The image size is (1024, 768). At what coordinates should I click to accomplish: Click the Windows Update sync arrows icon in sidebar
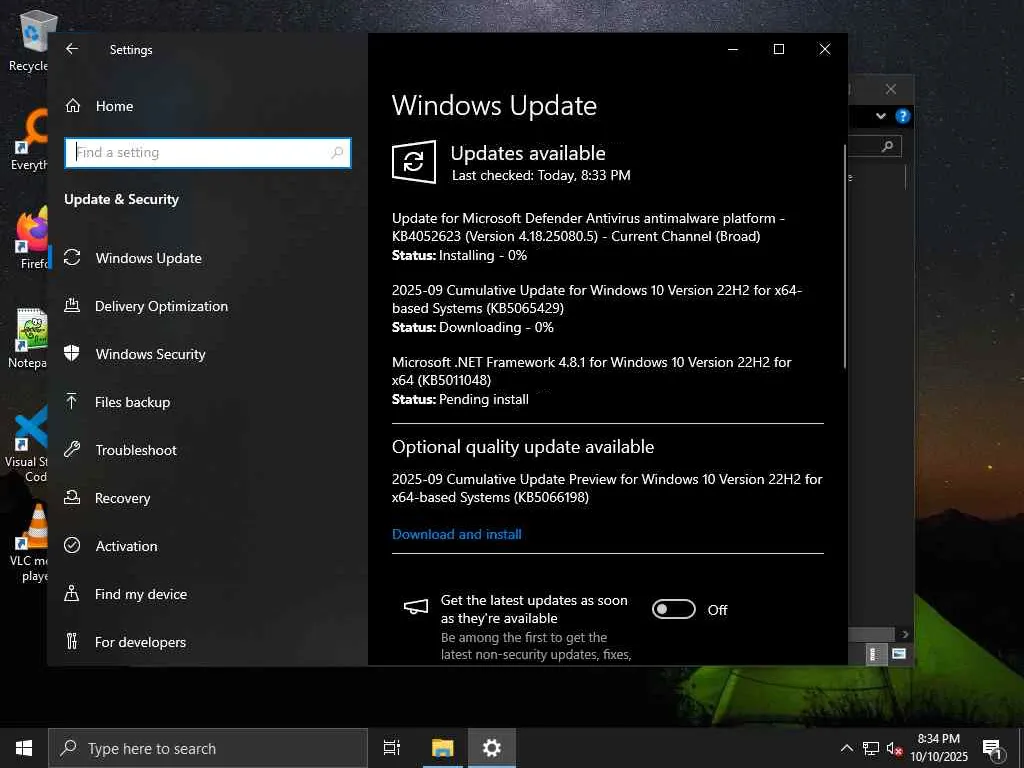[x=72, y=257]
